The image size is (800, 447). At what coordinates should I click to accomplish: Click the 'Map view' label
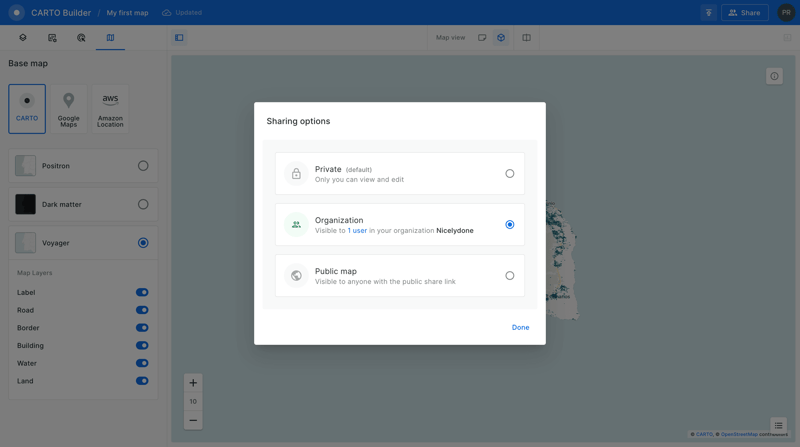pyautogui.click(x=451, y=38)
